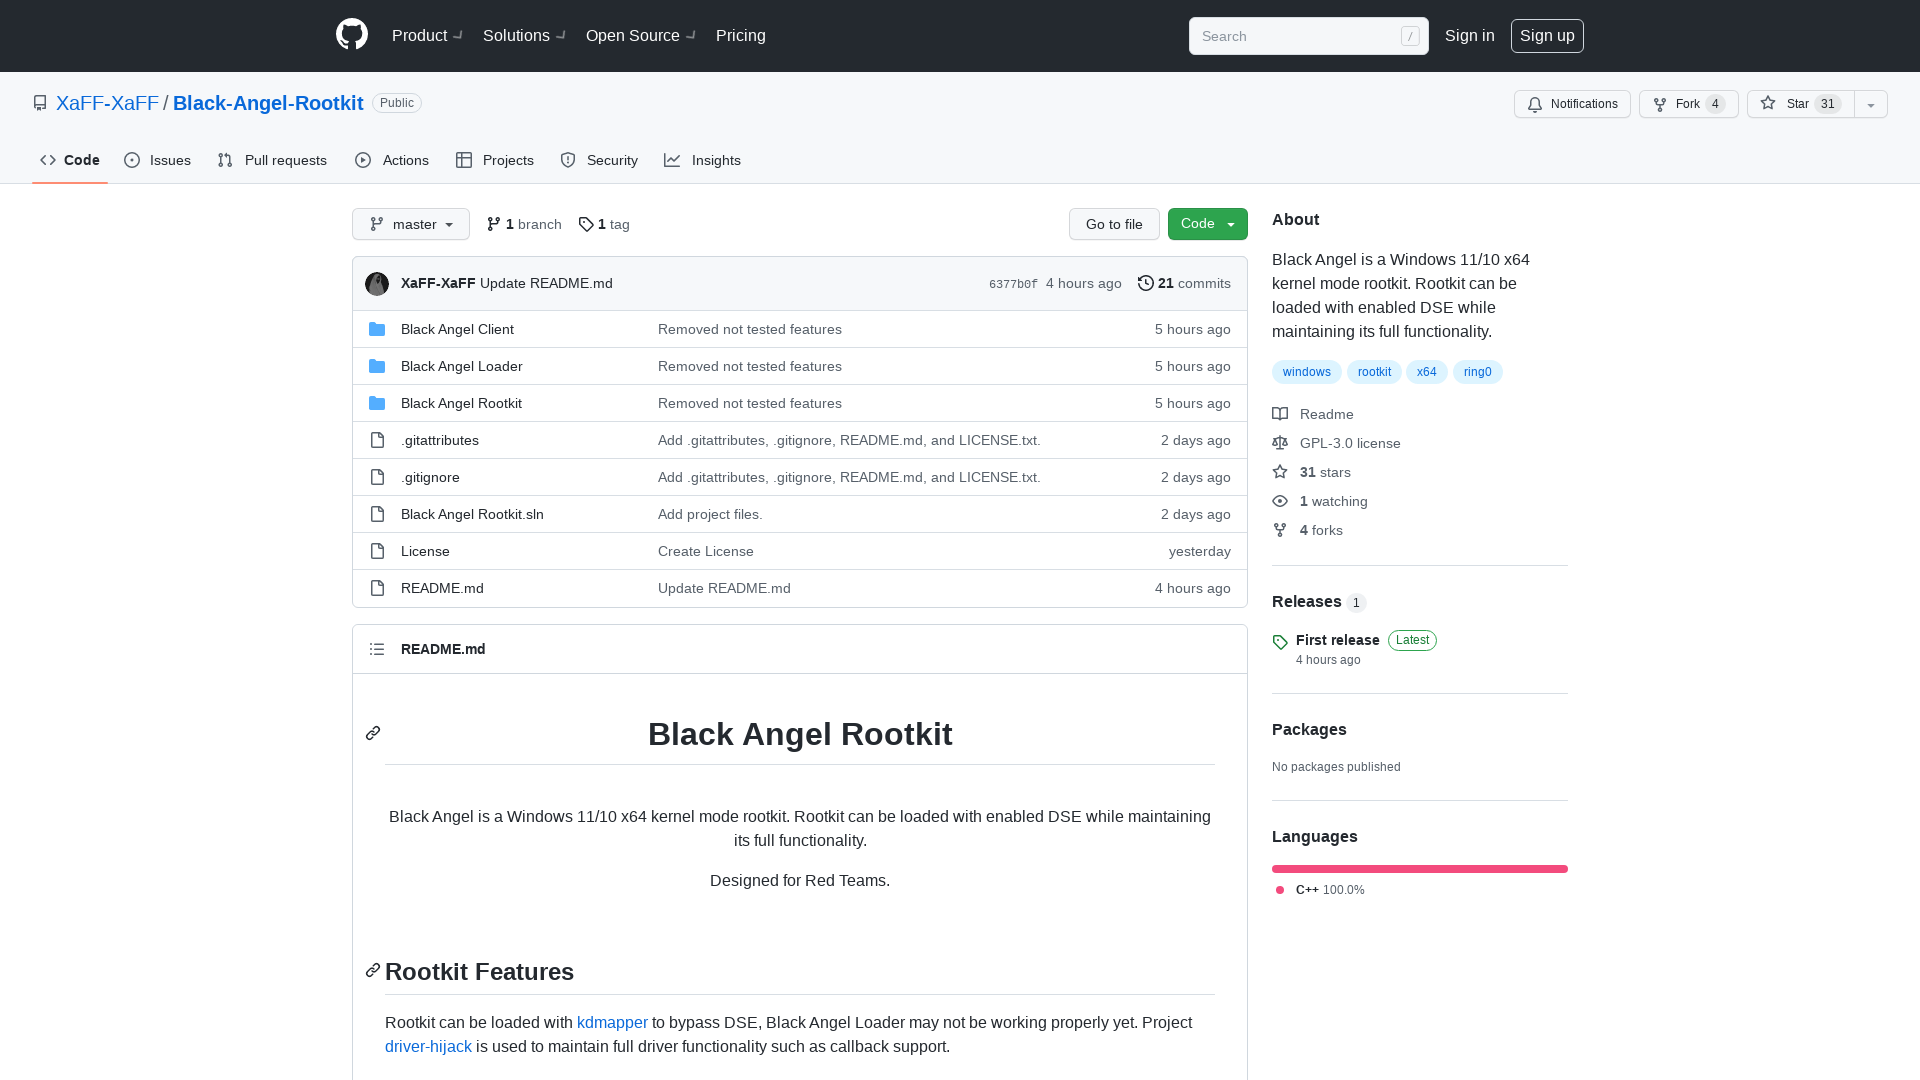Open the XaFF-XaFF owner link

(x=107, y=103)
